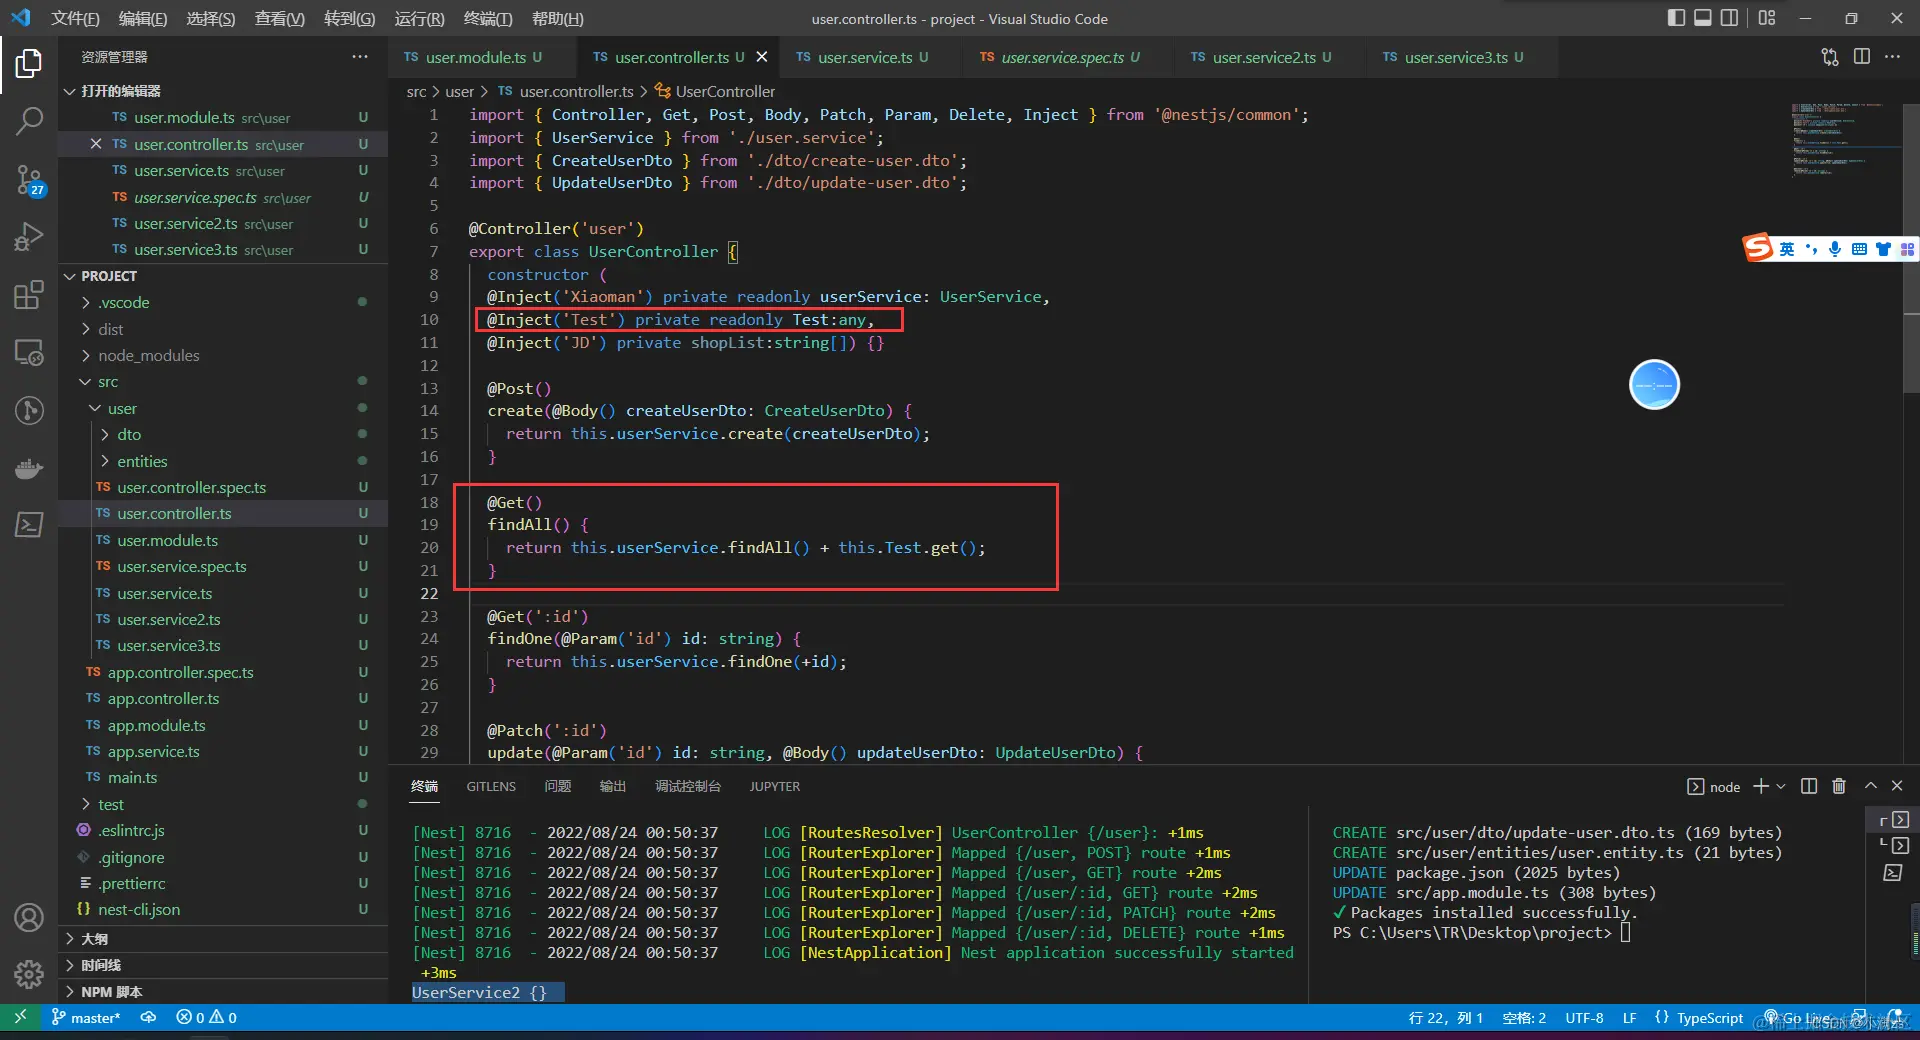
Task: Click the Manage gear icon
Action: (x=29, y=973)
